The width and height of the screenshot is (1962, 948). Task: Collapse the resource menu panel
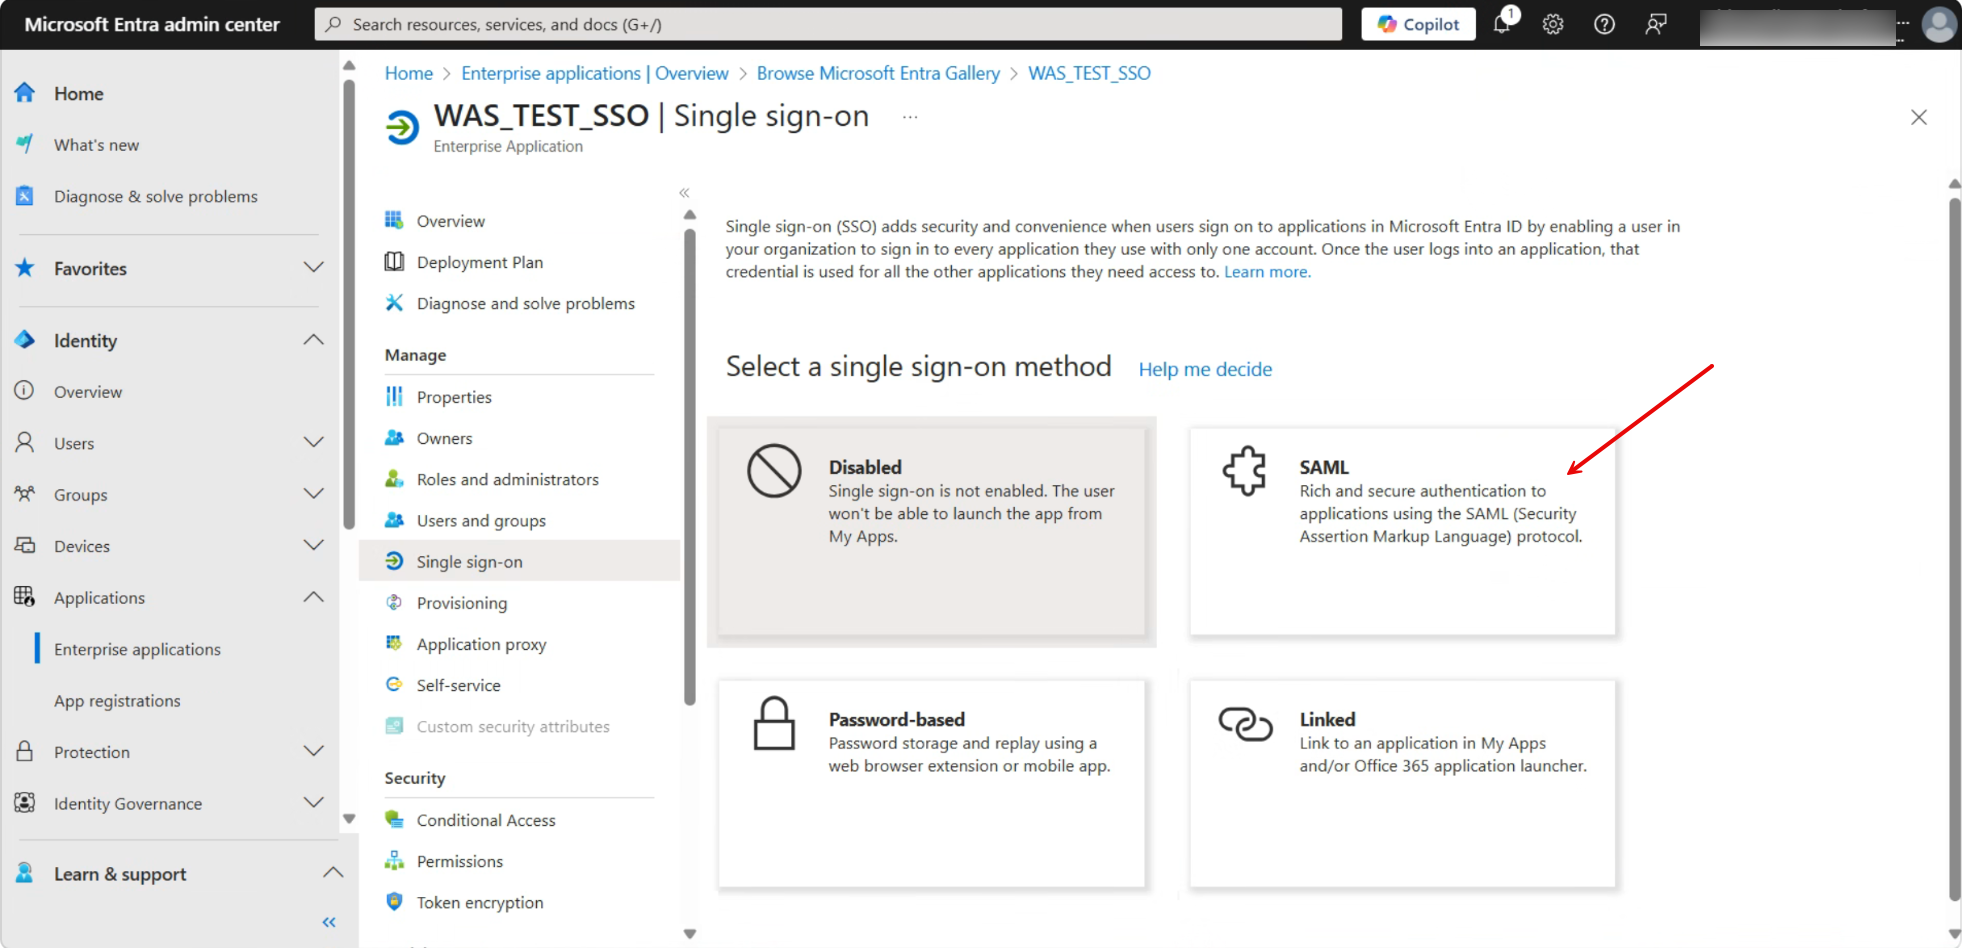pyautogui.click(x=685, y=192)
